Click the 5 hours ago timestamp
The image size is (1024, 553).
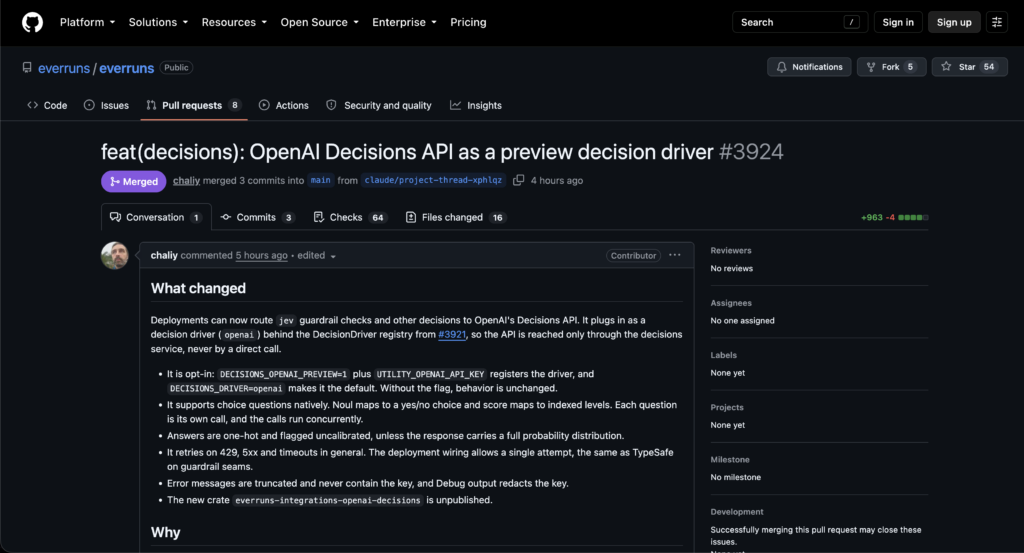(x=261, y=255)
